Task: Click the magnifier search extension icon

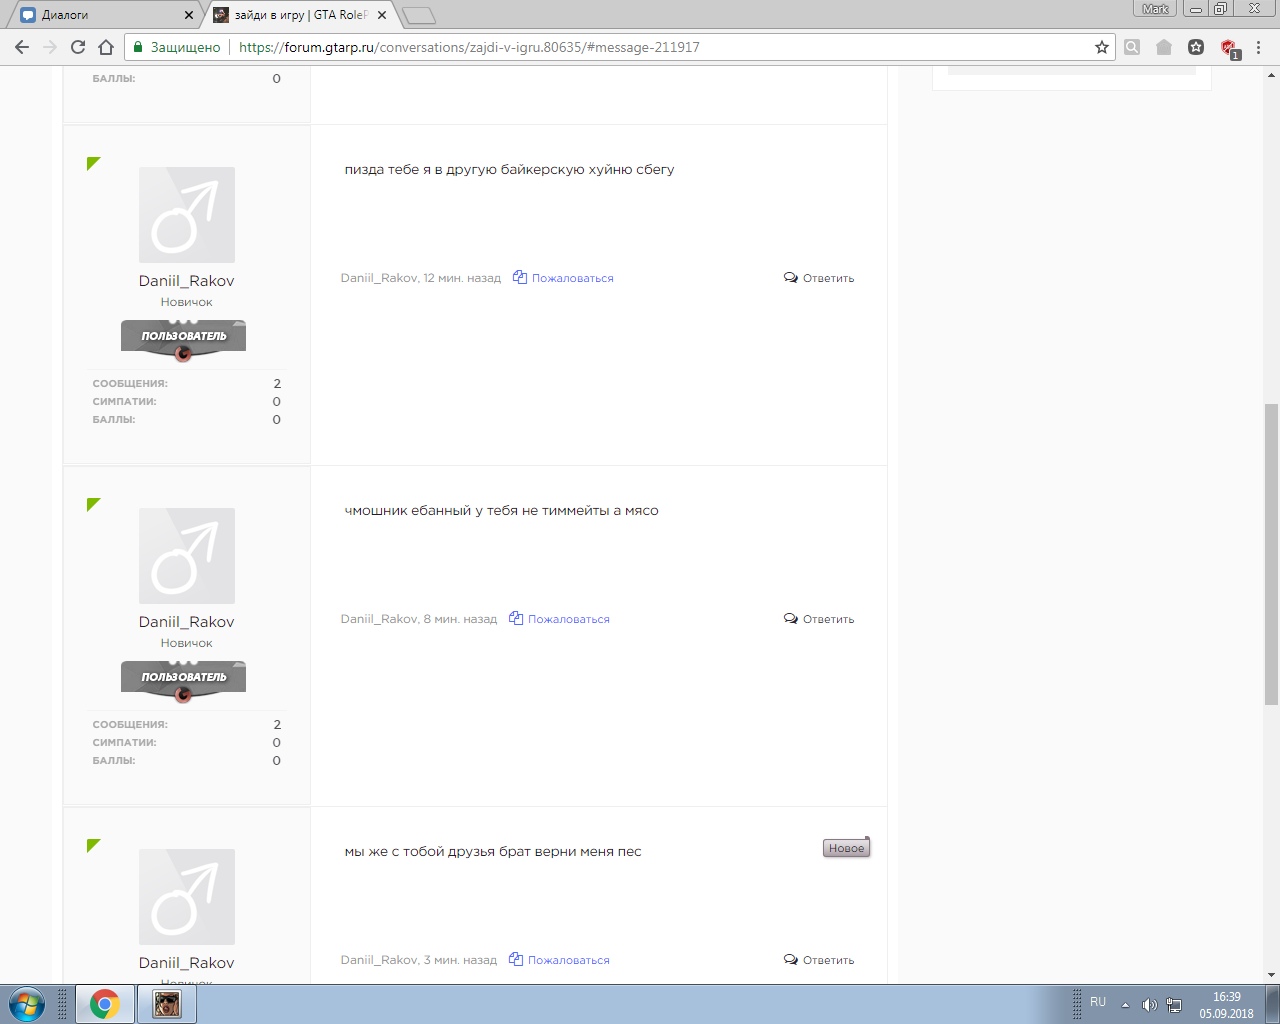Action: (1132, 47)
